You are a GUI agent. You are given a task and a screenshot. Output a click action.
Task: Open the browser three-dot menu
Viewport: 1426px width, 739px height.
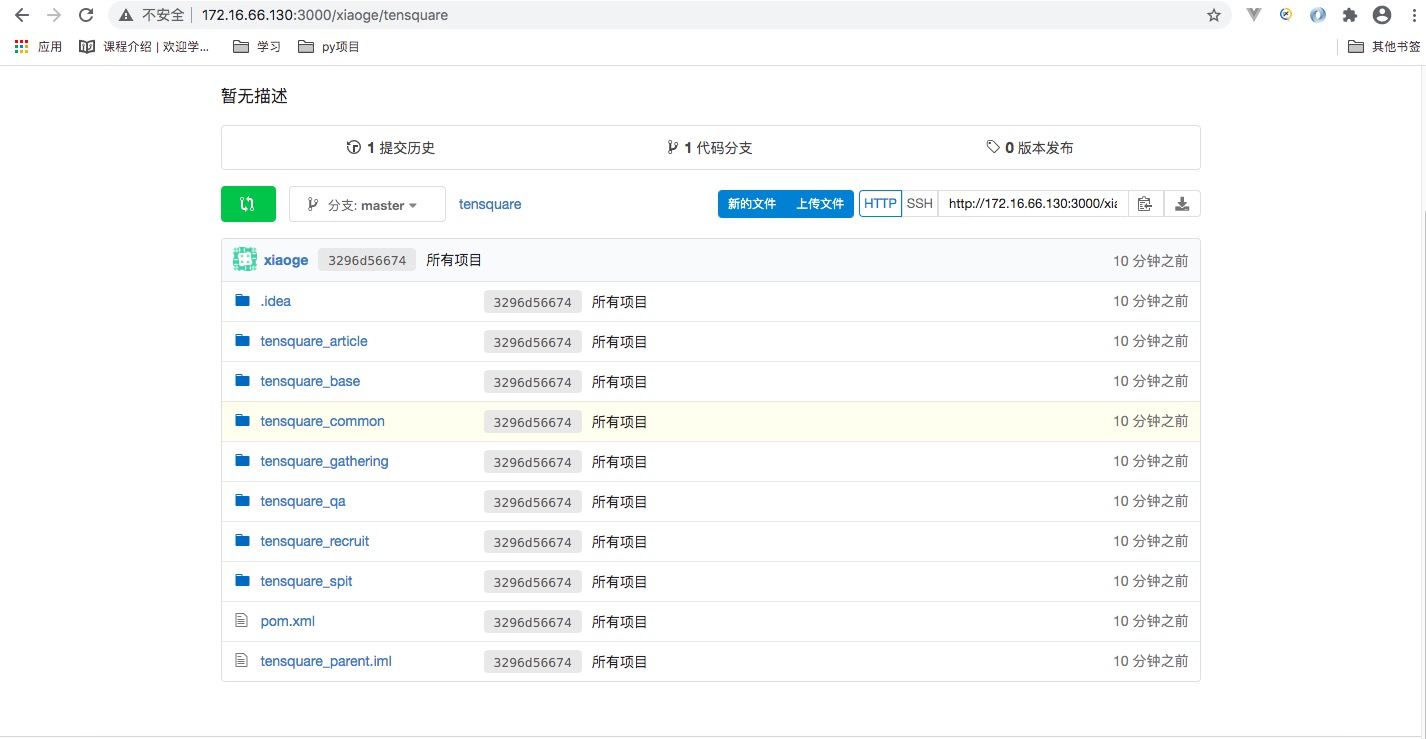[1414, 15]
